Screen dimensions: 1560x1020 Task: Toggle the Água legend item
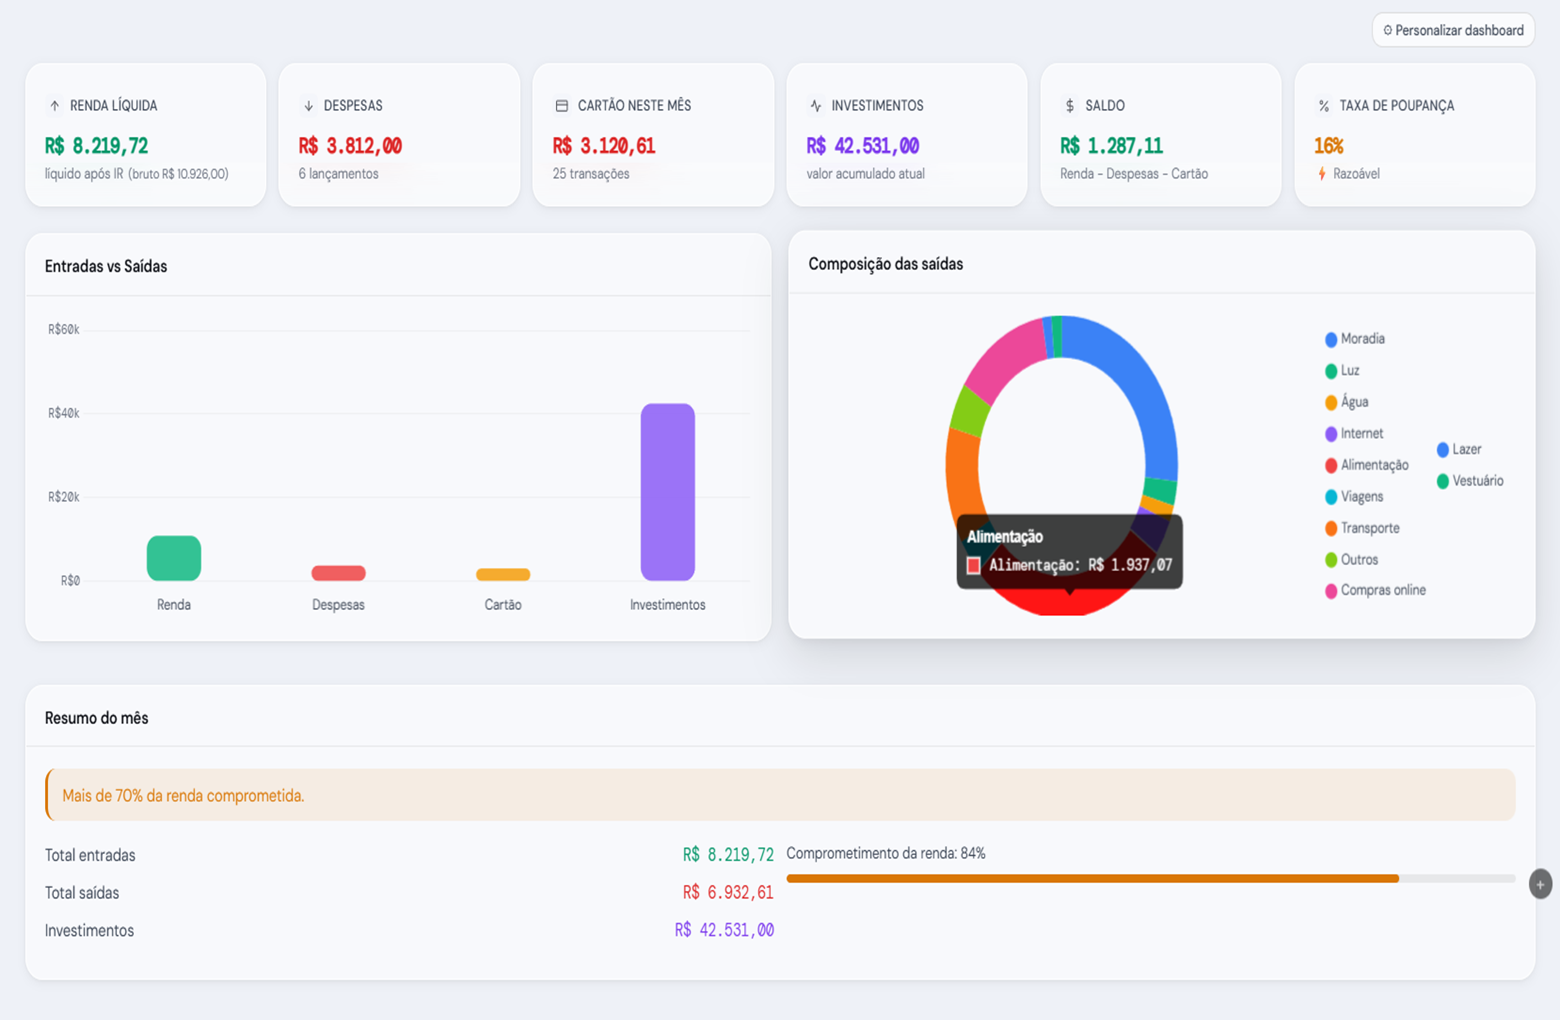coord(1346,402)
